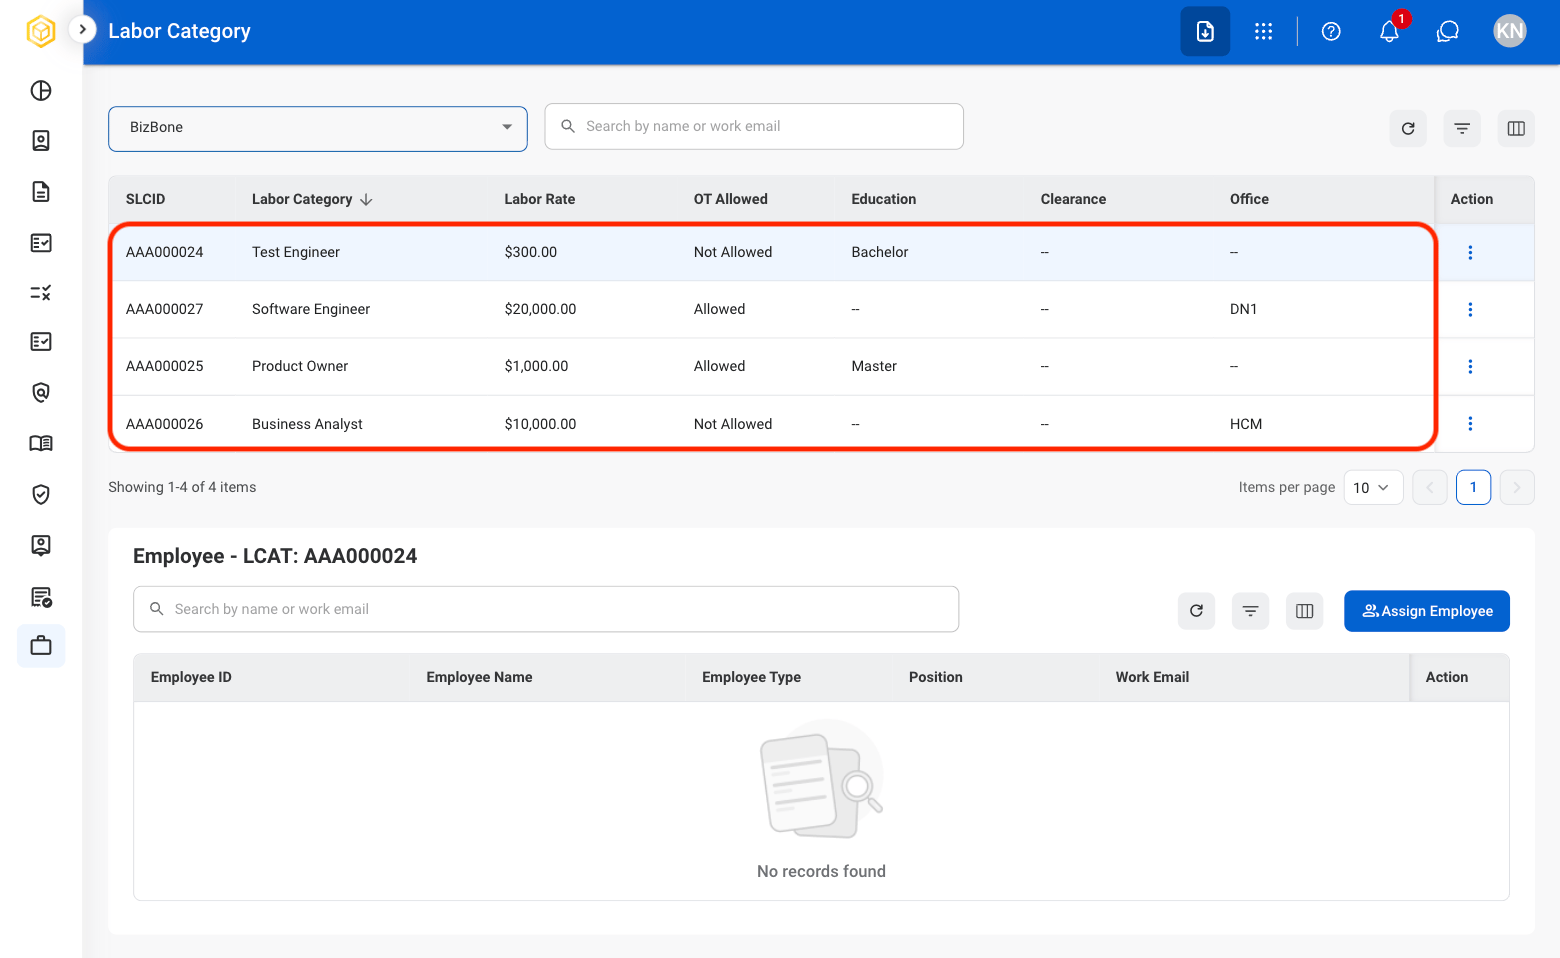
Task: Click the Employee Type column header
Action: pyautogui.click(x=751, y=677)
